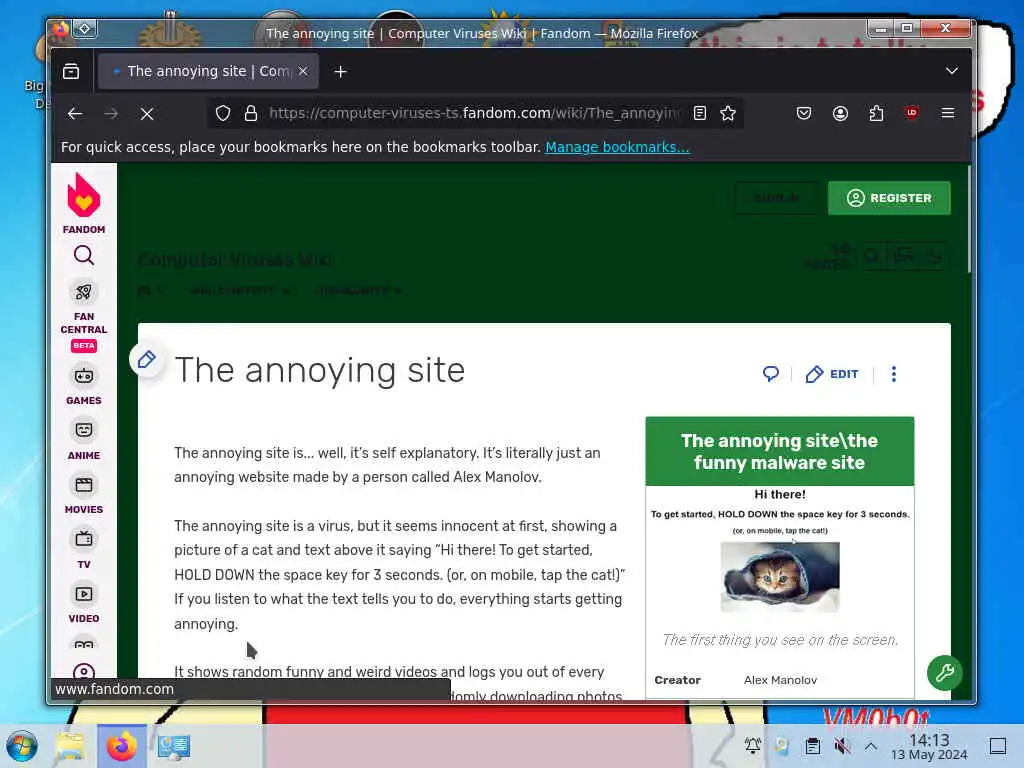Image resolution: width=1024 pixels, height=768 pixels.
Task: Expand the list all tabs chevron
Action: [952, 71]
